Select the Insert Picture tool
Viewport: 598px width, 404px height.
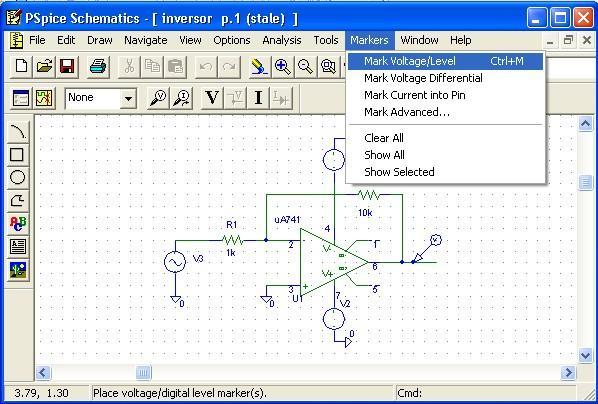(18, 270)
